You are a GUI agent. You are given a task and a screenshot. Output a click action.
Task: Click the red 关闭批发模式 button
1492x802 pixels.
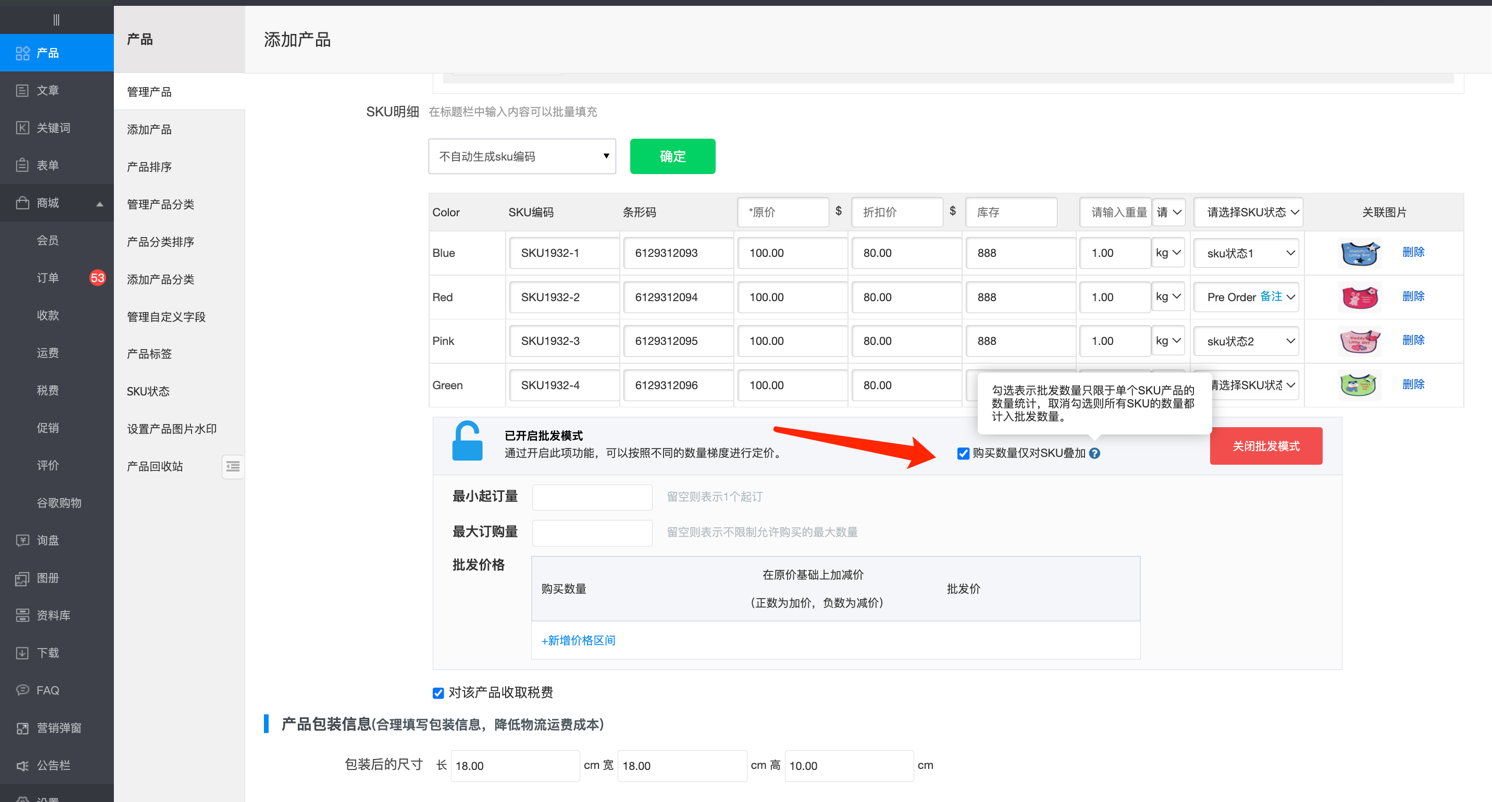(x=1265, y=446)
